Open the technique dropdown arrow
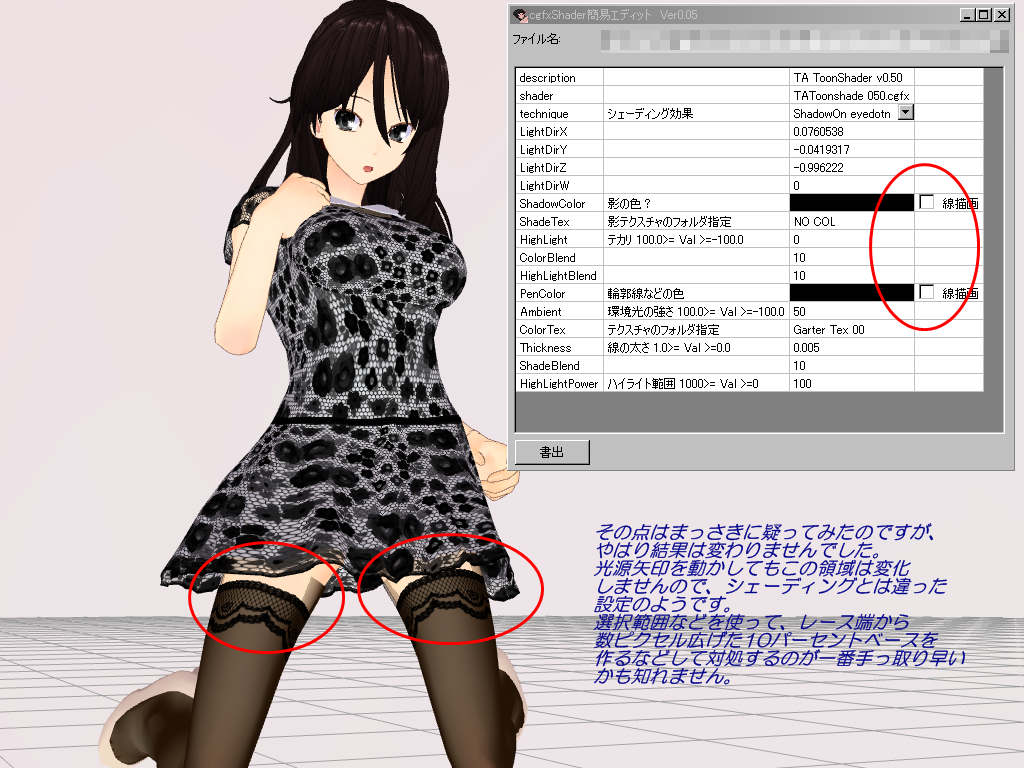 (906, 113)
